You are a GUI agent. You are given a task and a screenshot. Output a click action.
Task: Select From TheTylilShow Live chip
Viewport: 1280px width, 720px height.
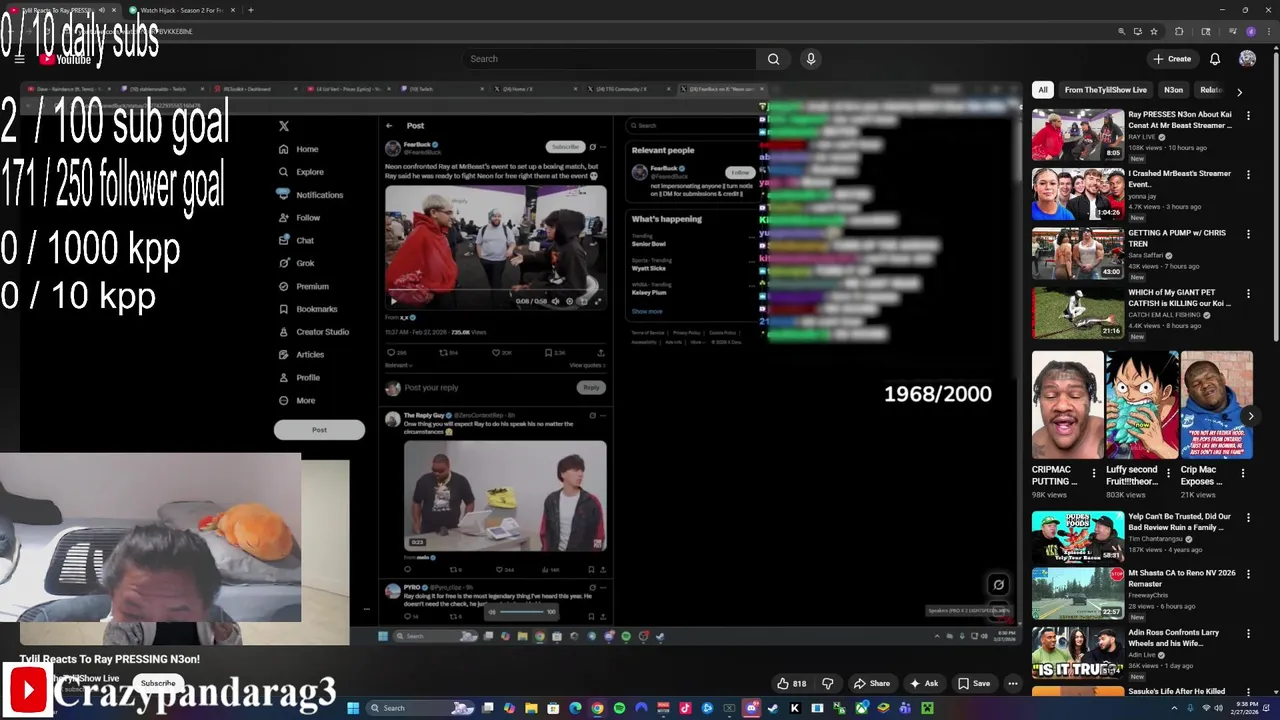(x=1105, y=90)
